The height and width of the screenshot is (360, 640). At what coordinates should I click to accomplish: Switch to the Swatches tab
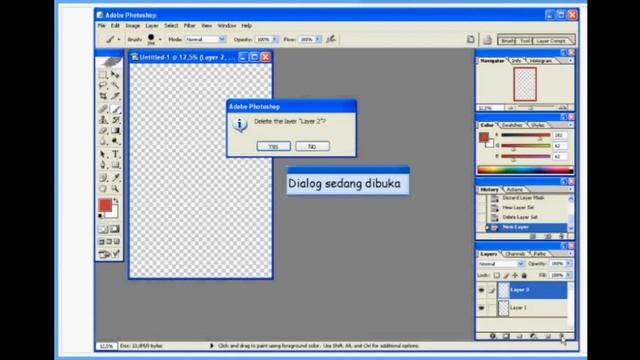(512, 125)
